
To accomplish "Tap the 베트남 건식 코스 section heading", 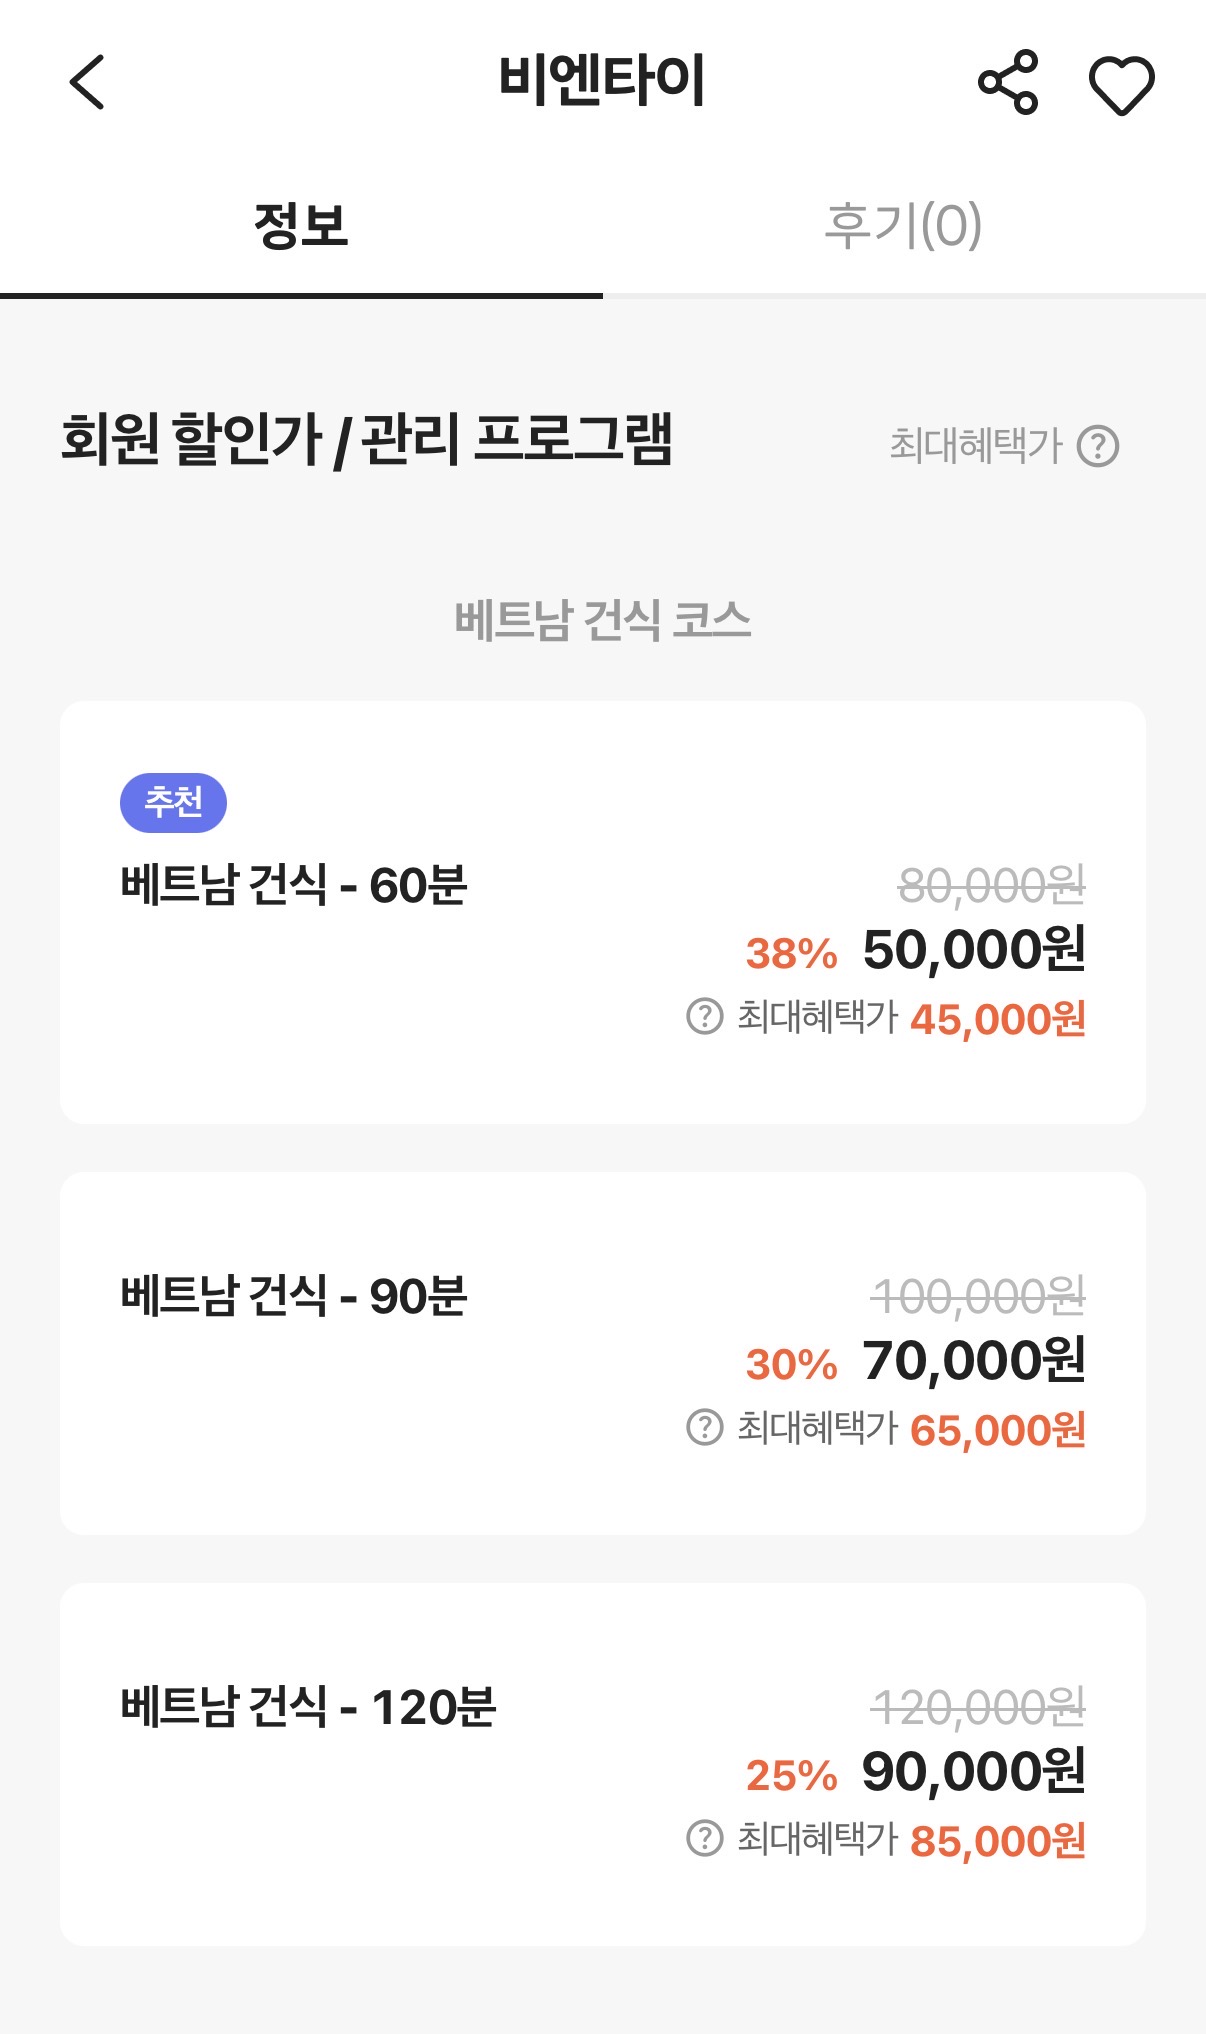I will coord(602,620).
